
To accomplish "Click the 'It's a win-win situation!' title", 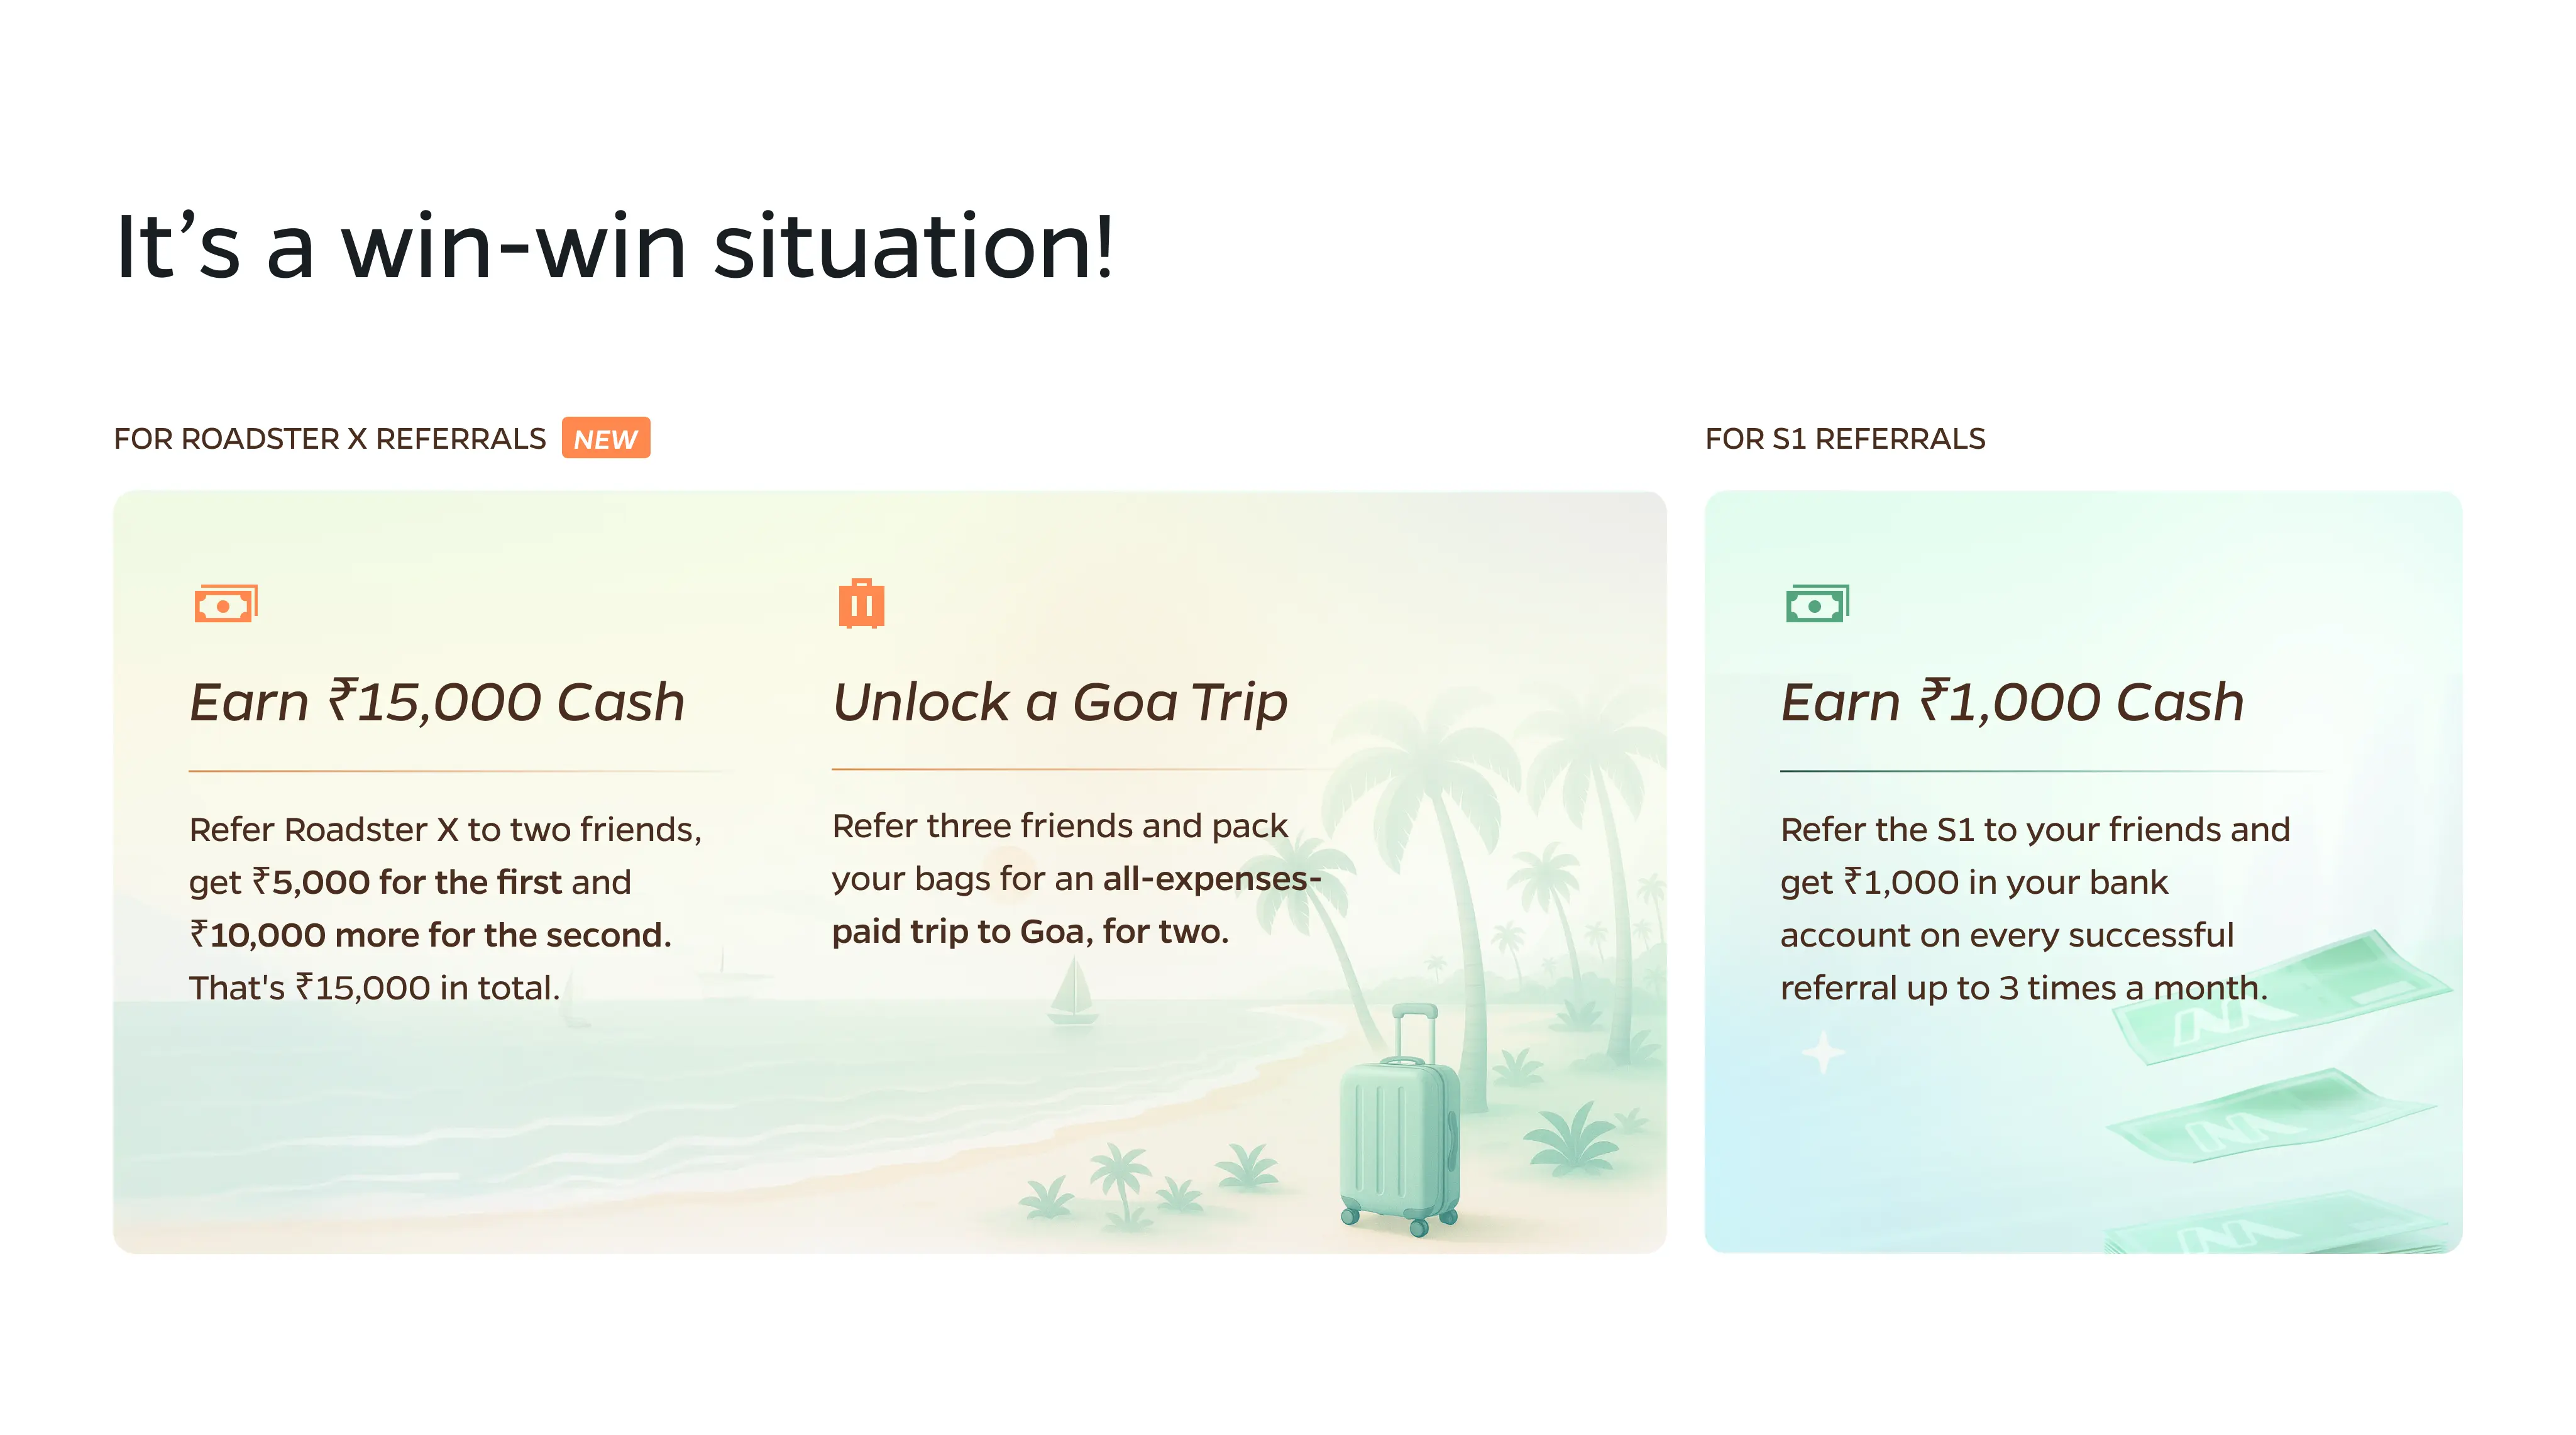I will coord(614,247).
